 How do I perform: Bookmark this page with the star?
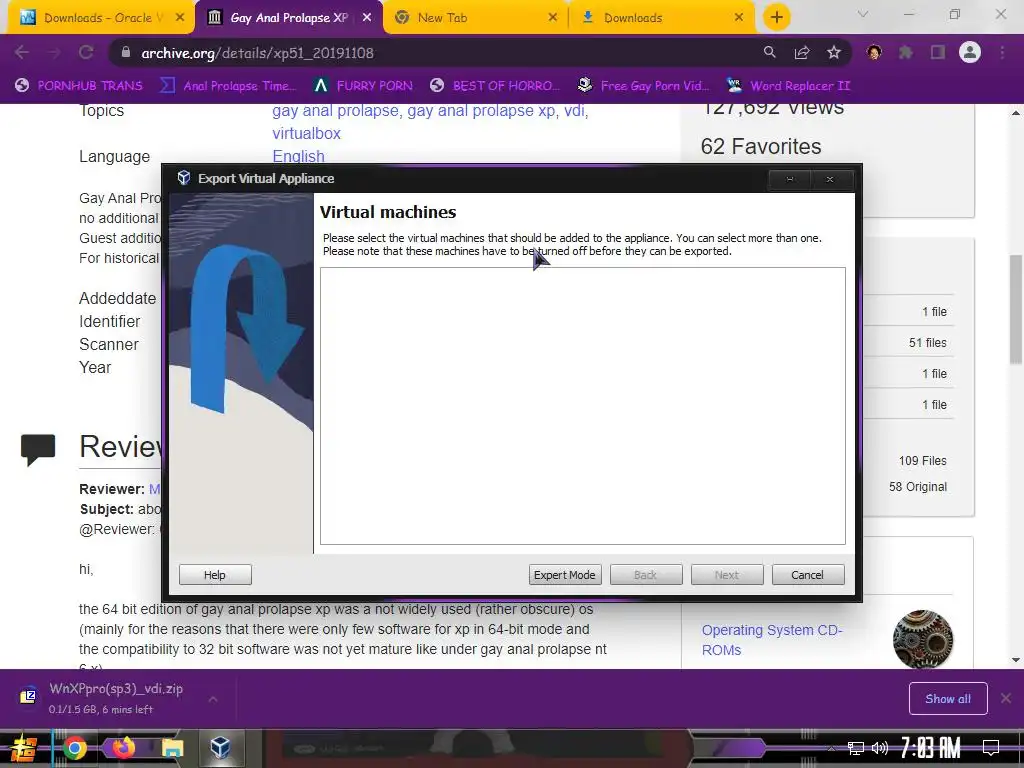point(834,52)
